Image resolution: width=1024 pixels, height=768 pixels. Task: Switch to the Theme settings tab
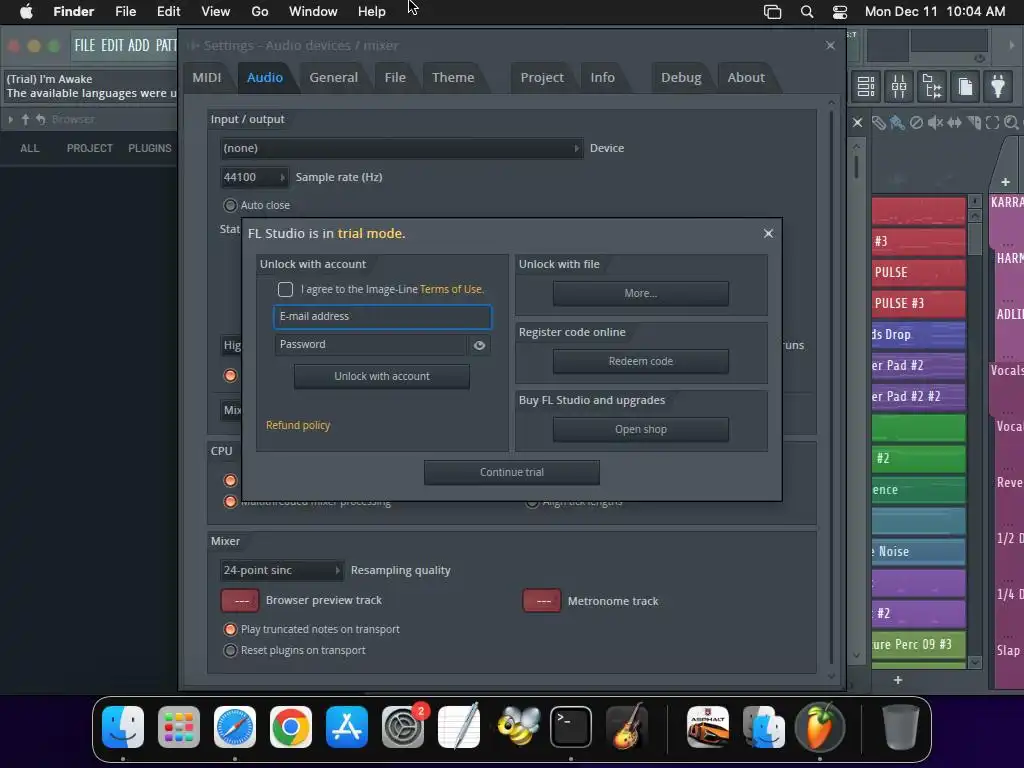[x=453, y=77]
